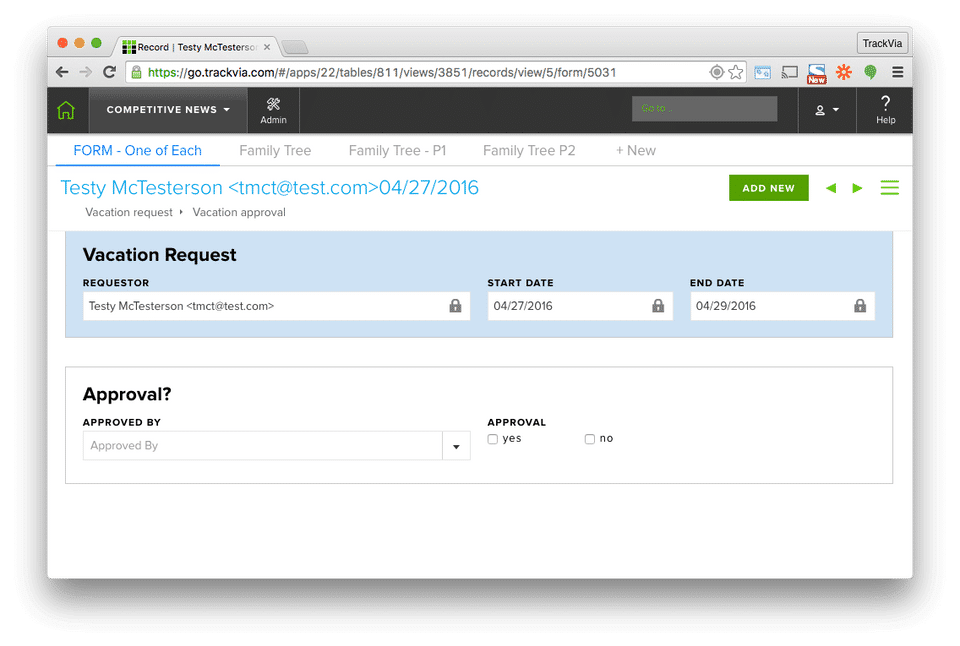Go to next record with right arrow

tap(857, 188)
